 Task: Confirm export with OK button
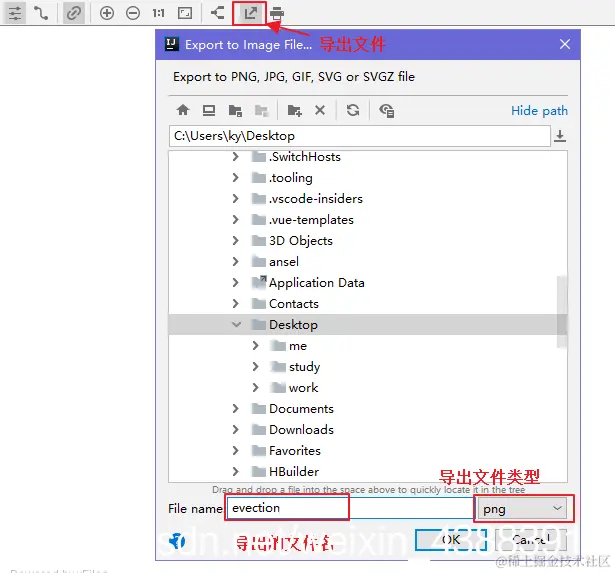pyautogui.click(x=451, y=540)
